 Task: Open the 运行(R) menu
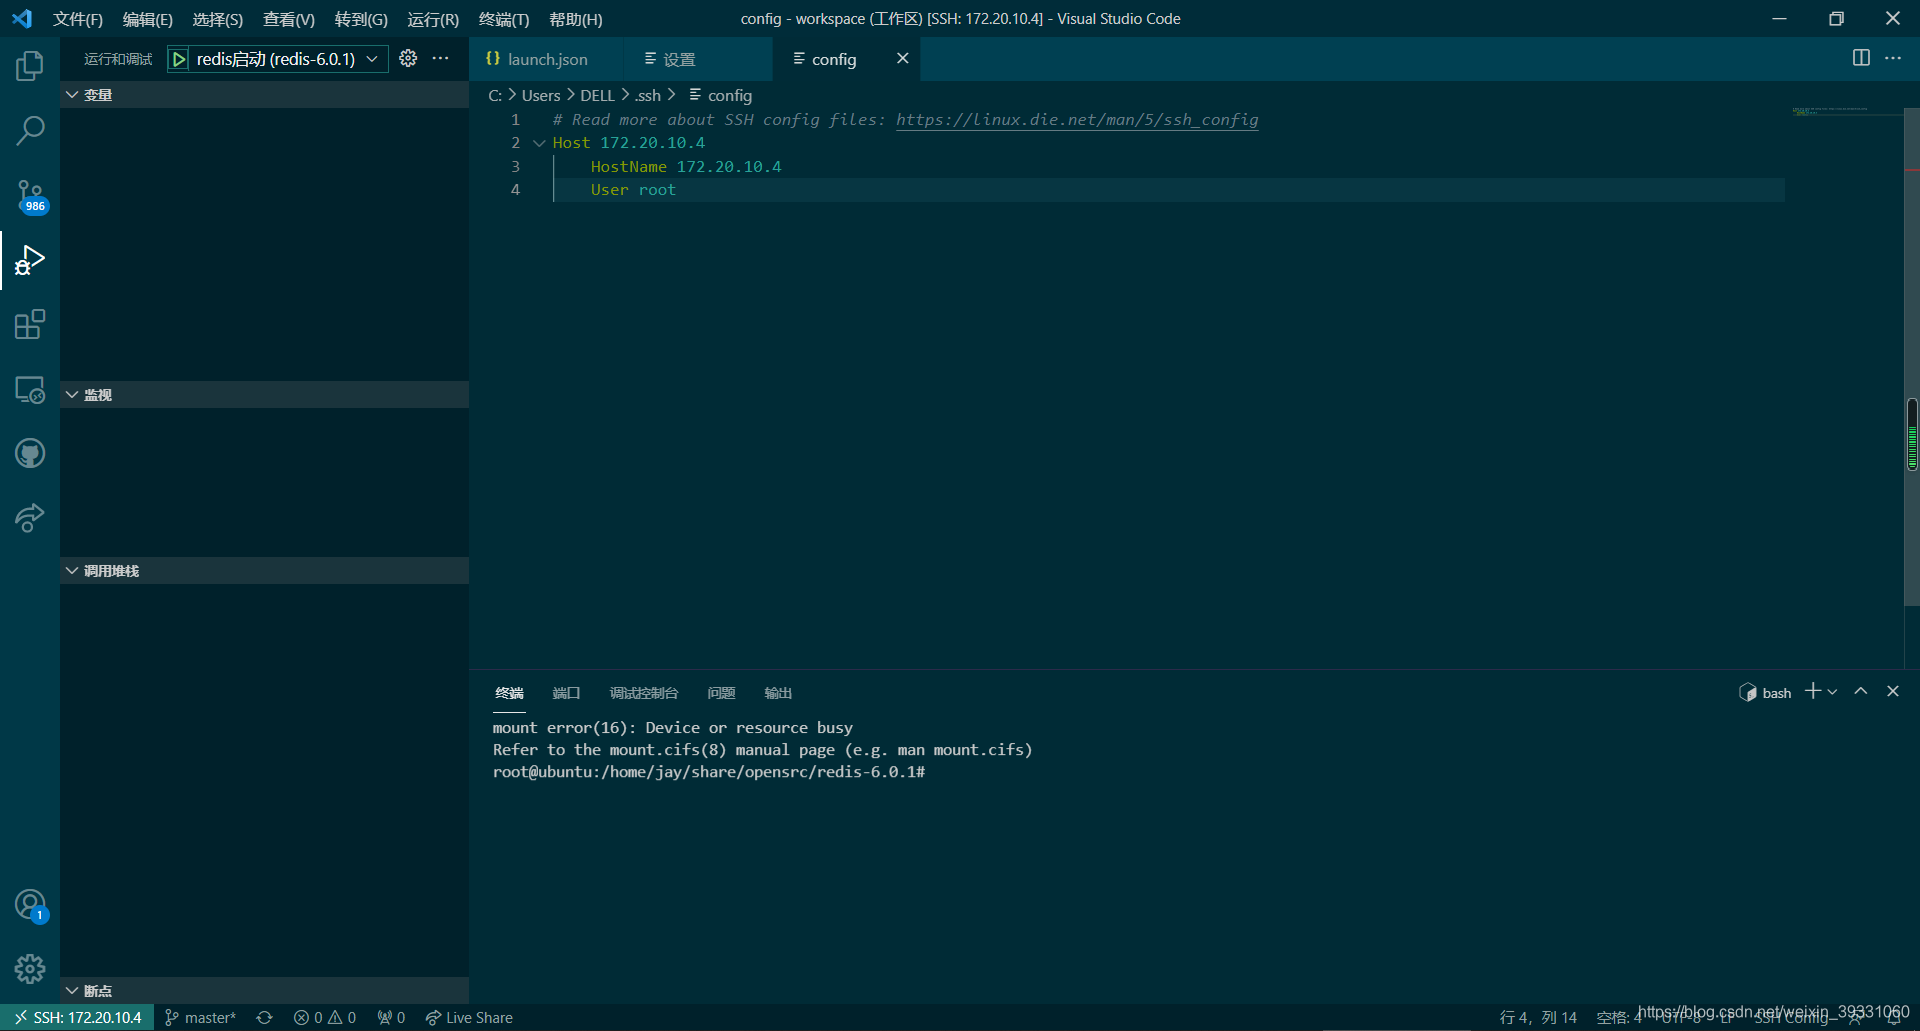pos(433,19)
